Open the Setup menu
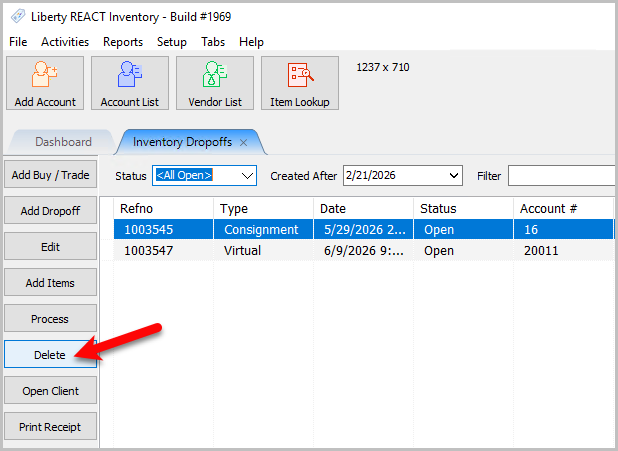This screenshot has height=451, width=618. 171,42
